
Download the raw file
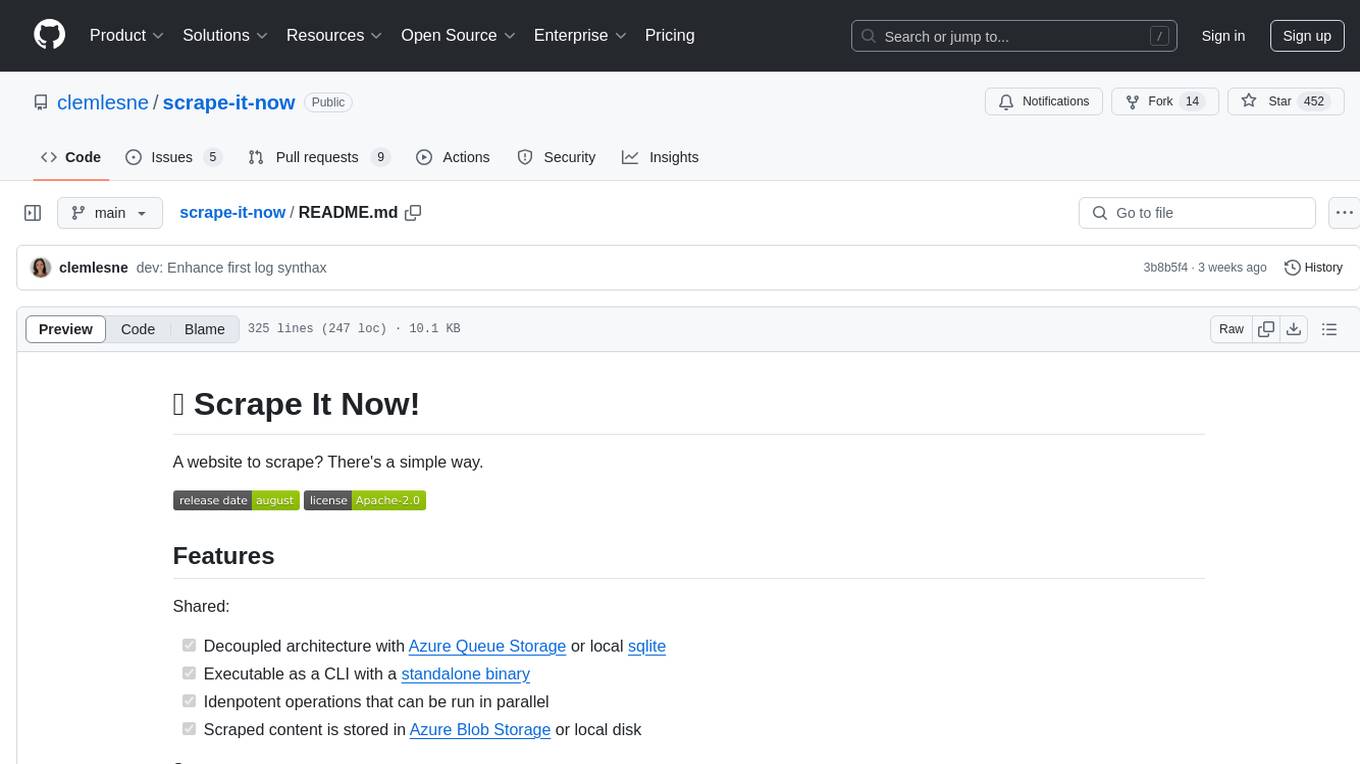pos(1294,329)
